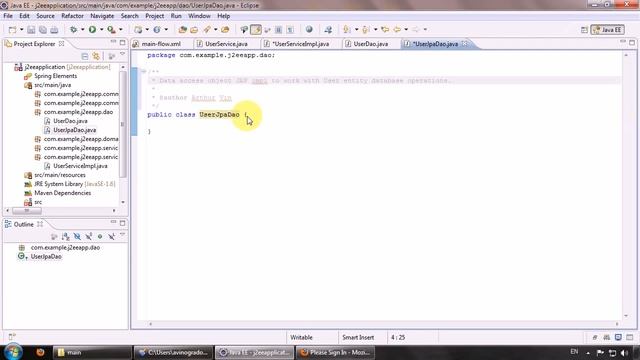Open Firefox icon in the taskbar
Image resolution: width=640 pixels, height=360 pixels.
(x=40, y=352)
